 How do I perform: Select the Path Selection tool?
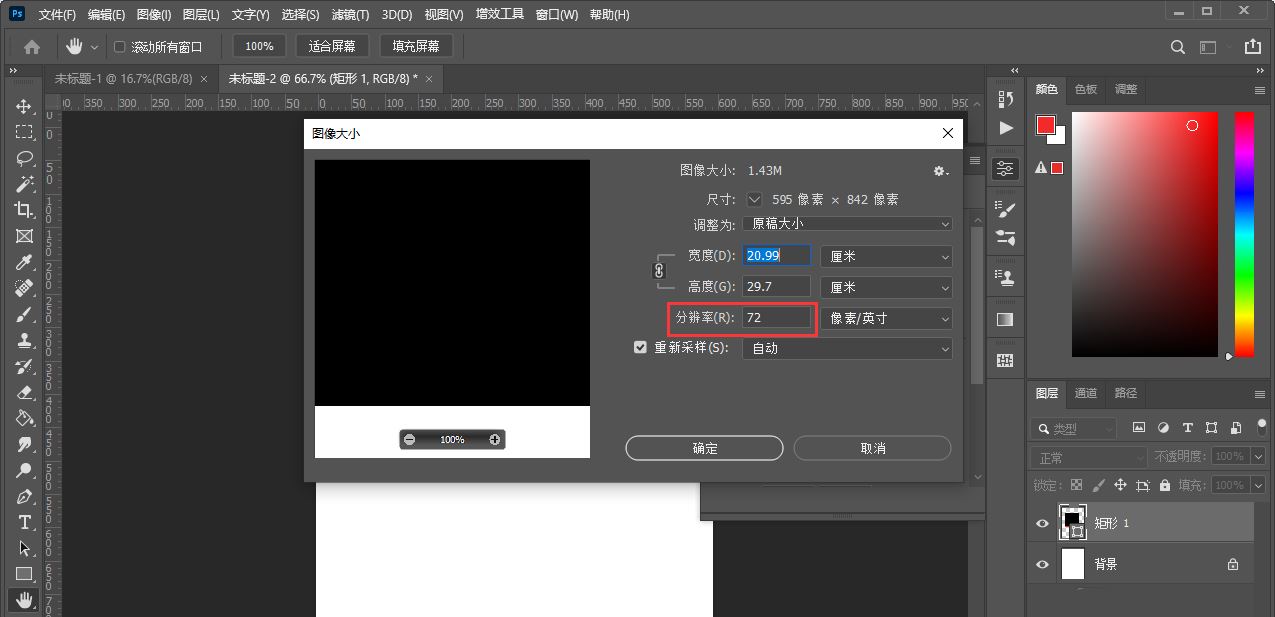click(24, 548)
